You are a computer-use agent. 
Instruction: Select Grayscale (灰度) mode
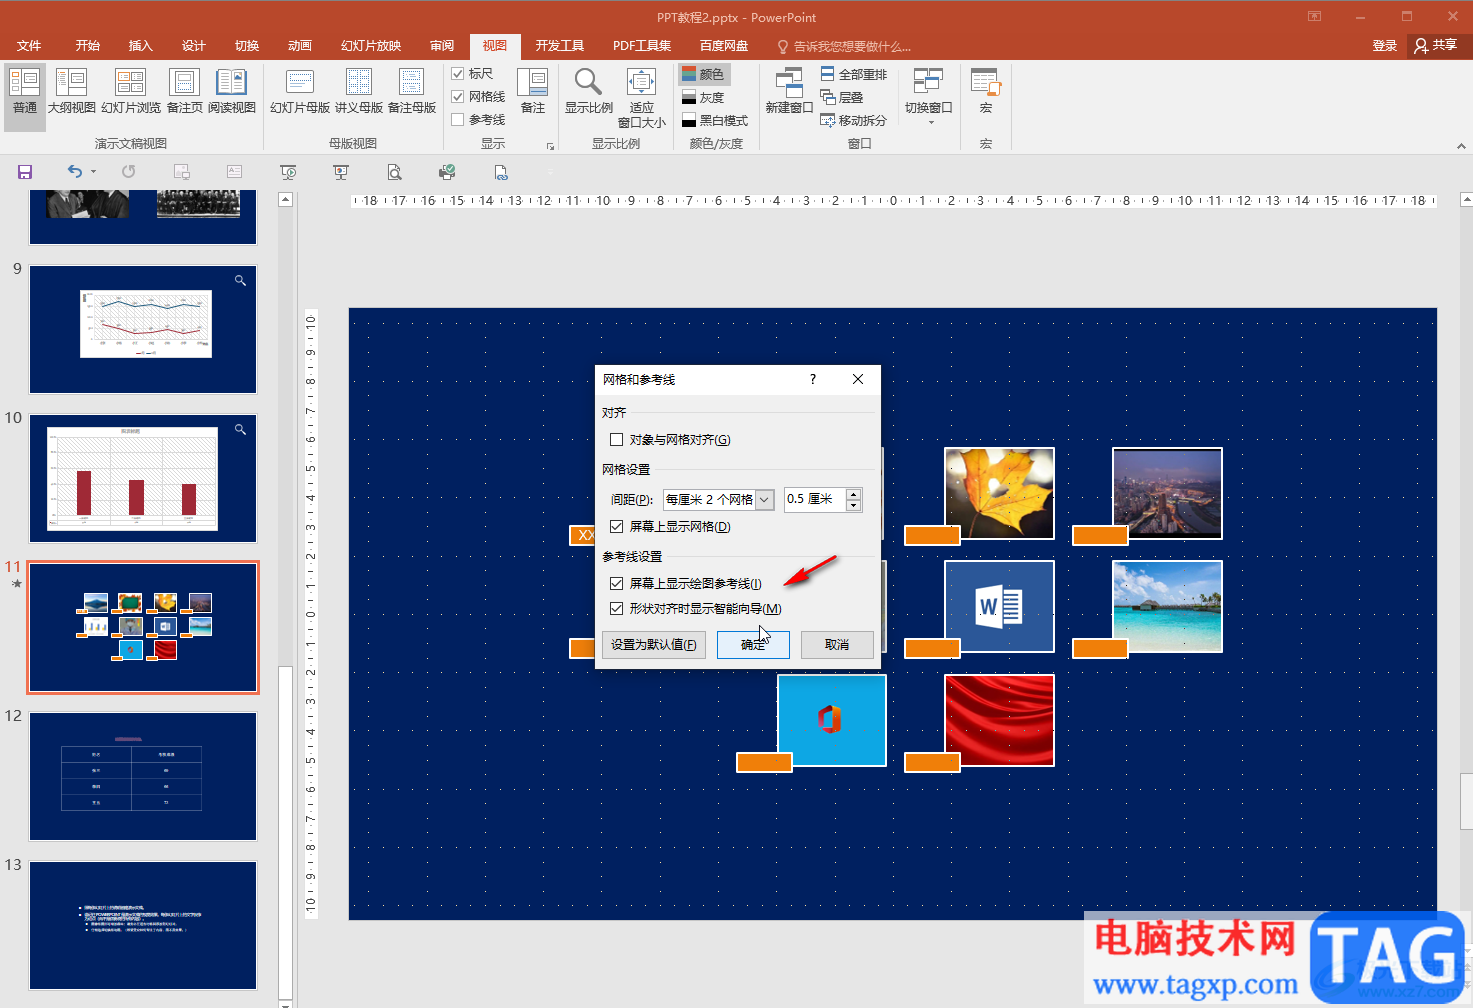click(704, 97)
